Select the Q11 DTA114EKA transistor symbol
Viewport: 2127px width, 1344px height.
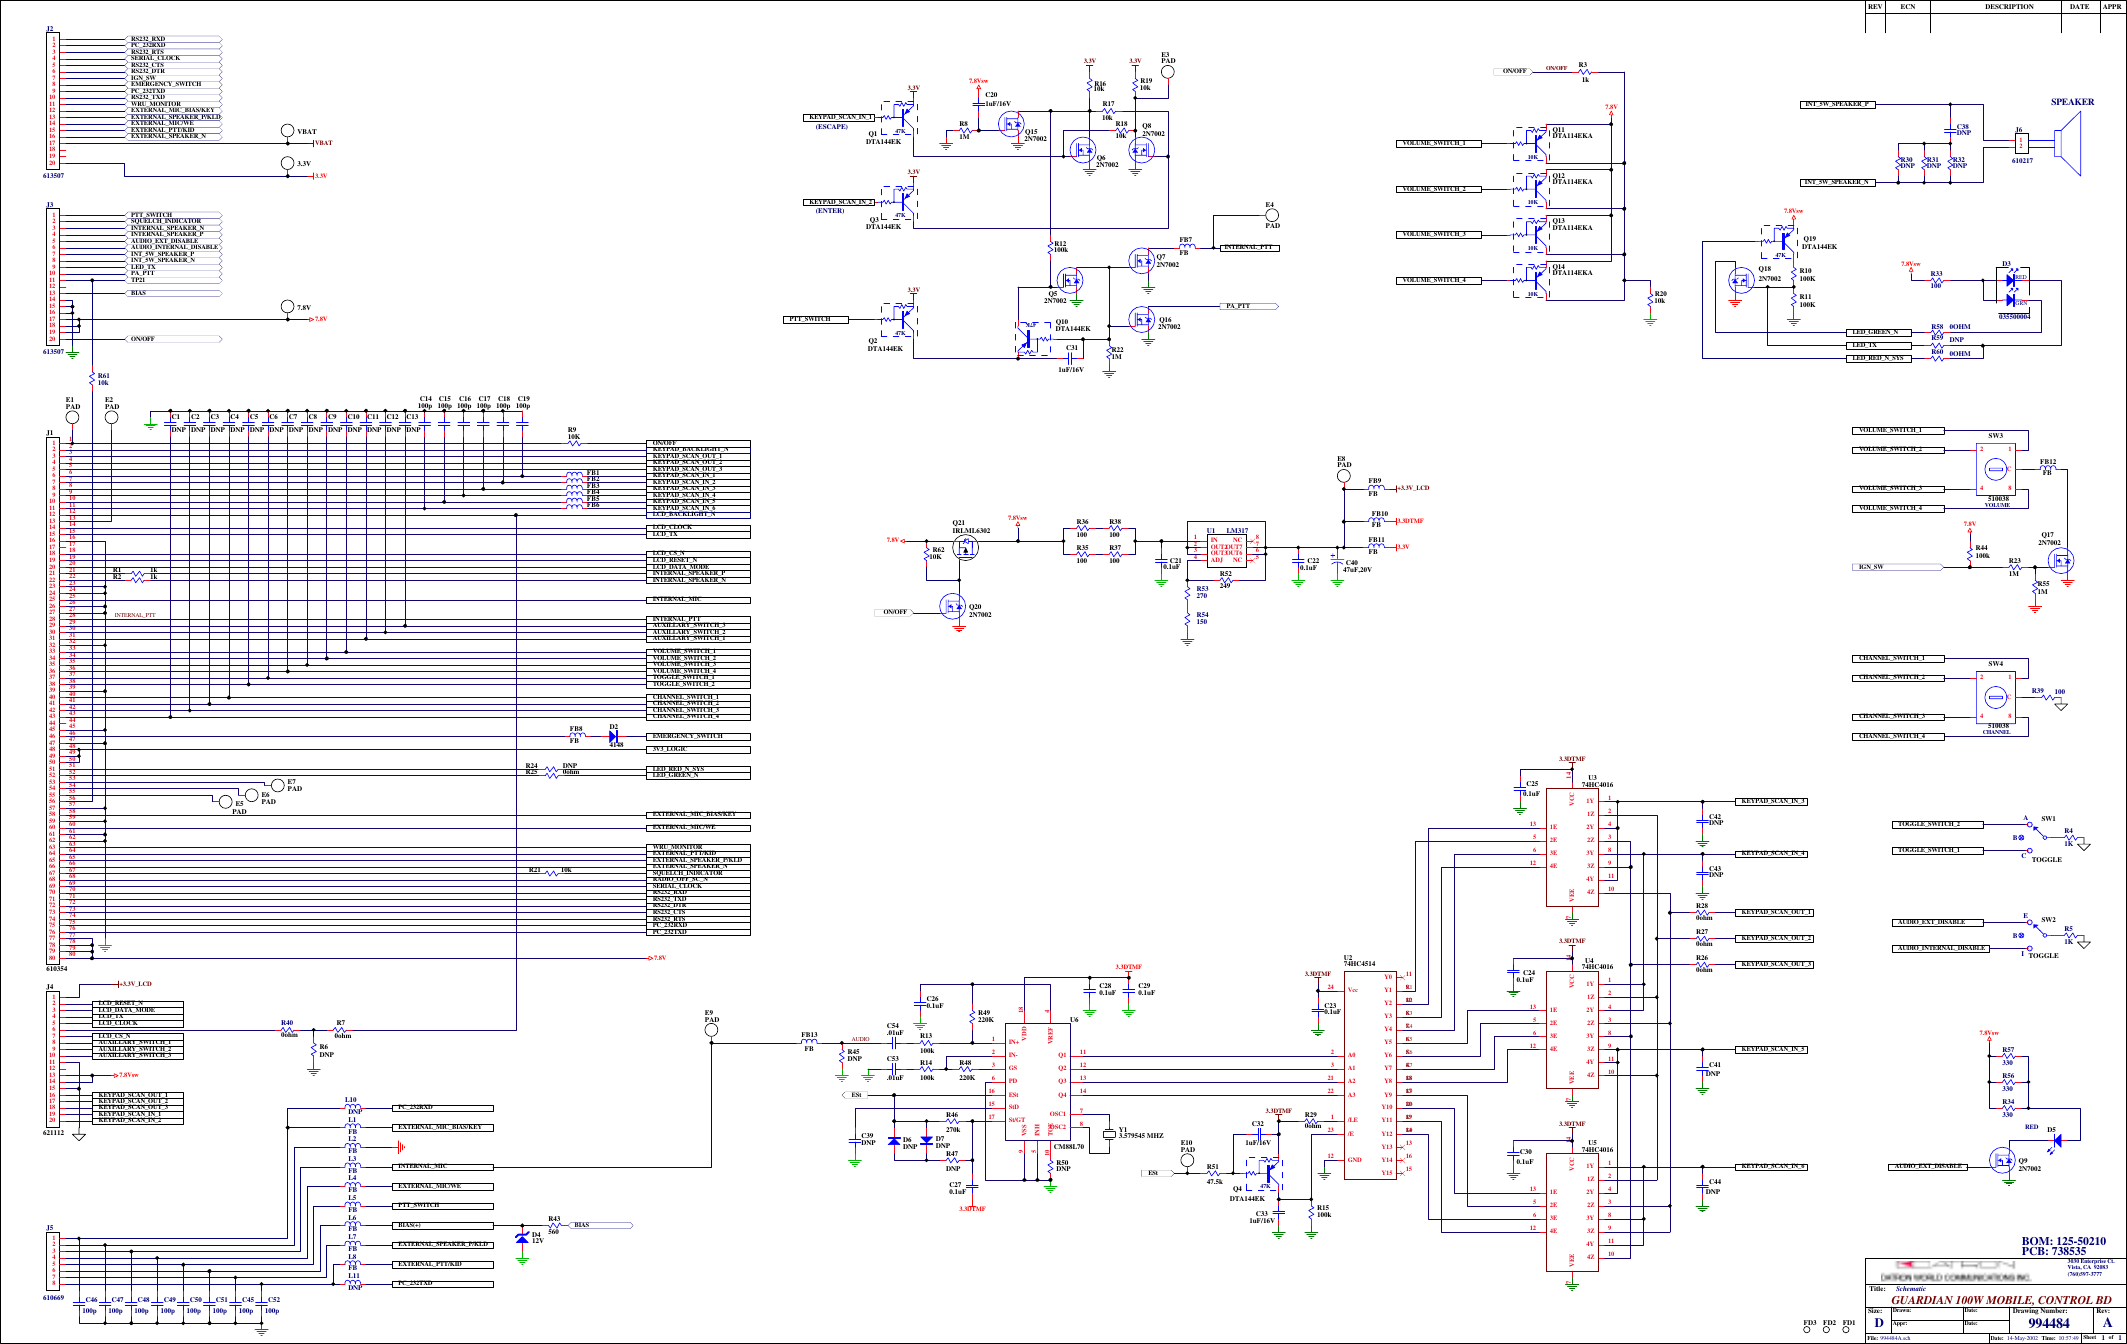1531,143
